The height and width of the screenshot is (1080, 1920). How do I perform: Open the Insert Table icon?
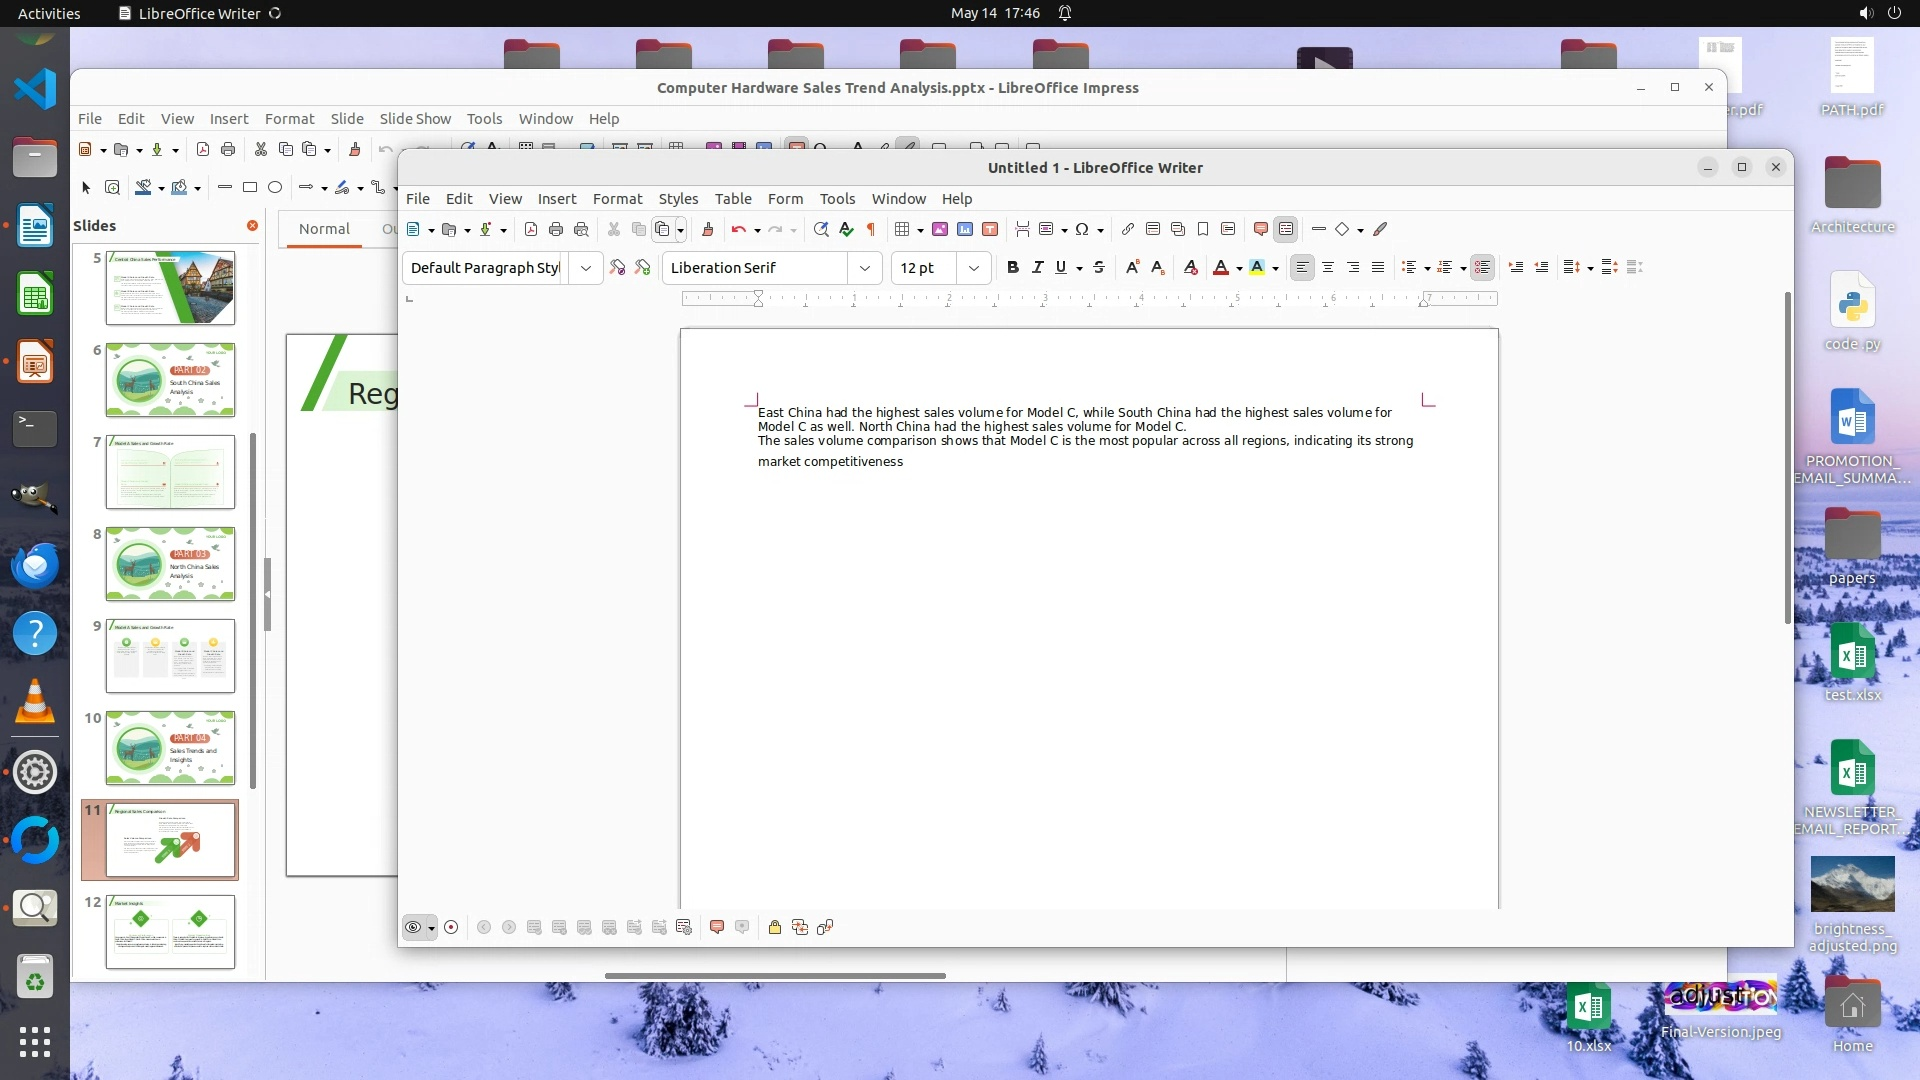(x=902, y=229)
